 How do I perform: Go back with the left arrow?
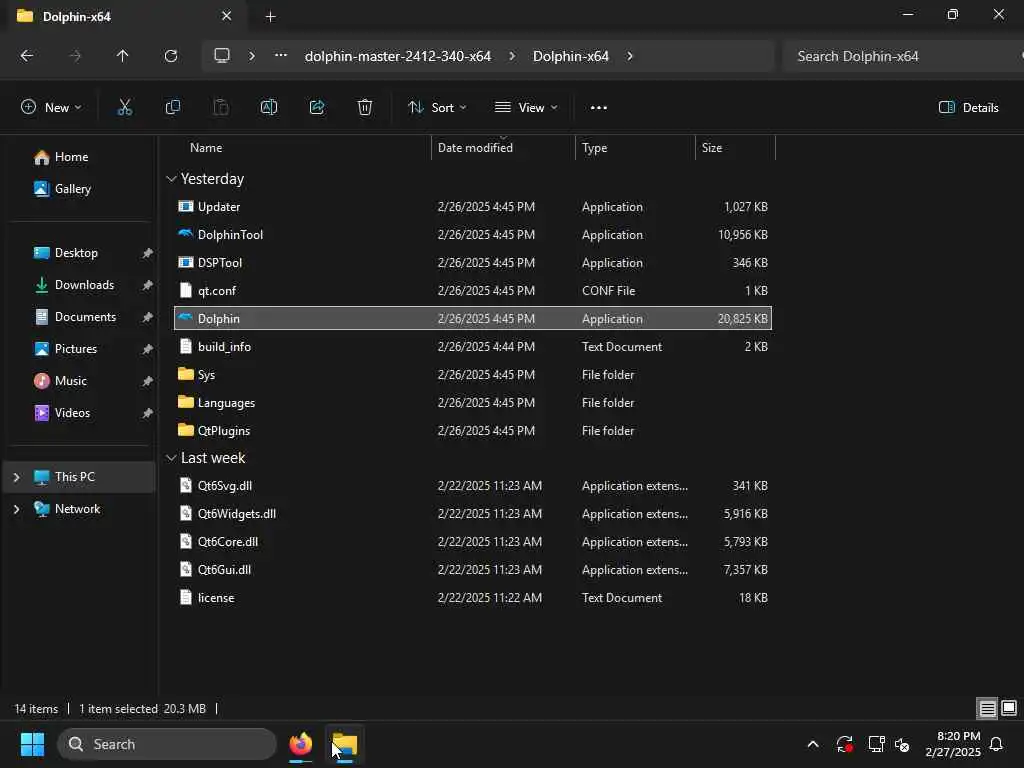click(x=27, y=56)
